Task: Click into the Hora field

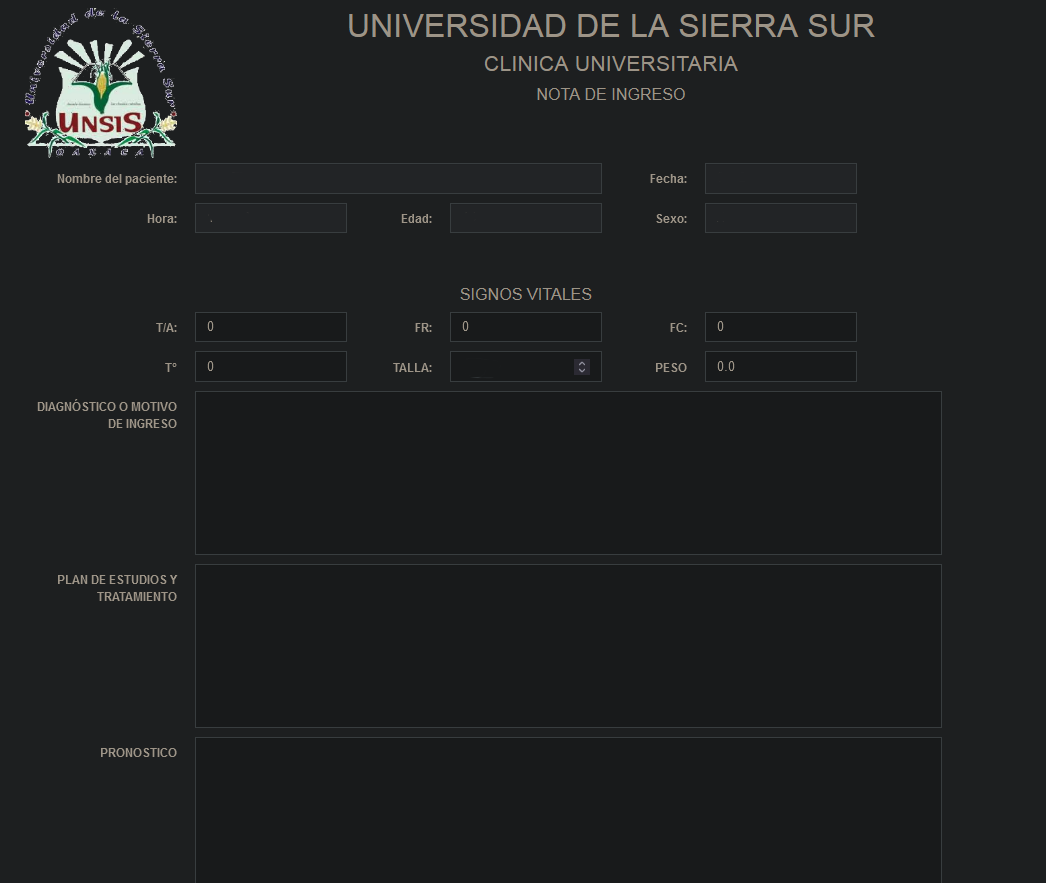Action: (271, 218)
